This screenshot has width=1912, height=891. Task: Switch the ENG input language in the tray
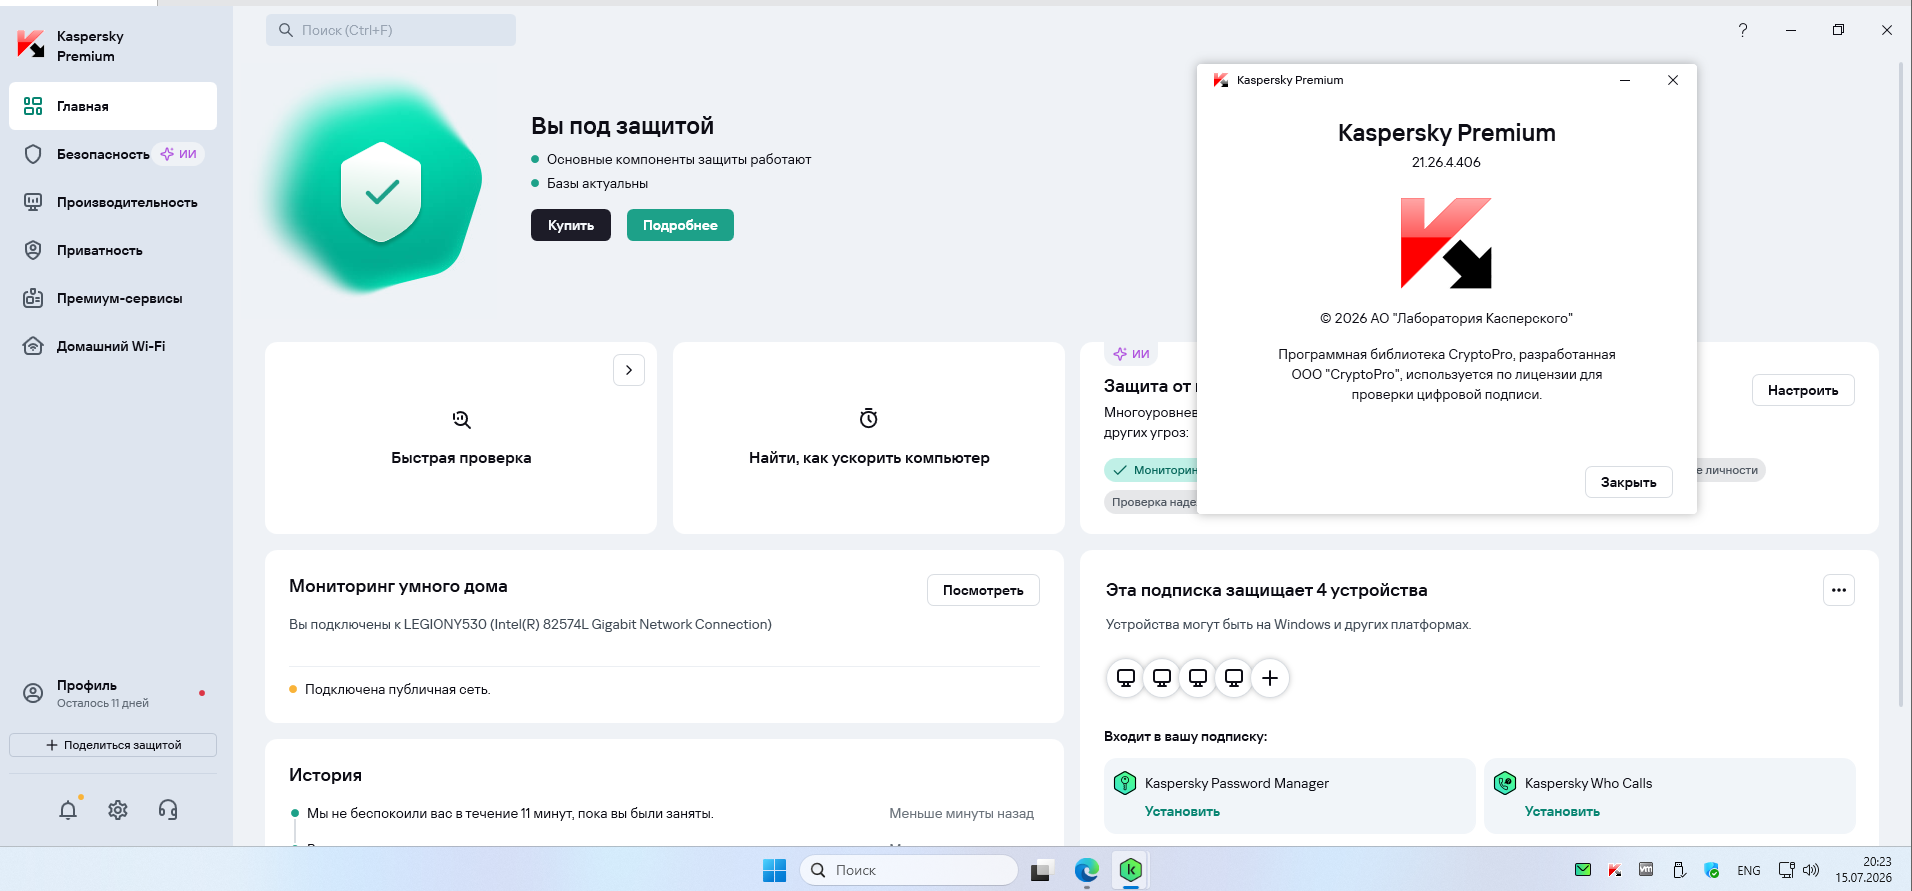[x=1749, y=870]
